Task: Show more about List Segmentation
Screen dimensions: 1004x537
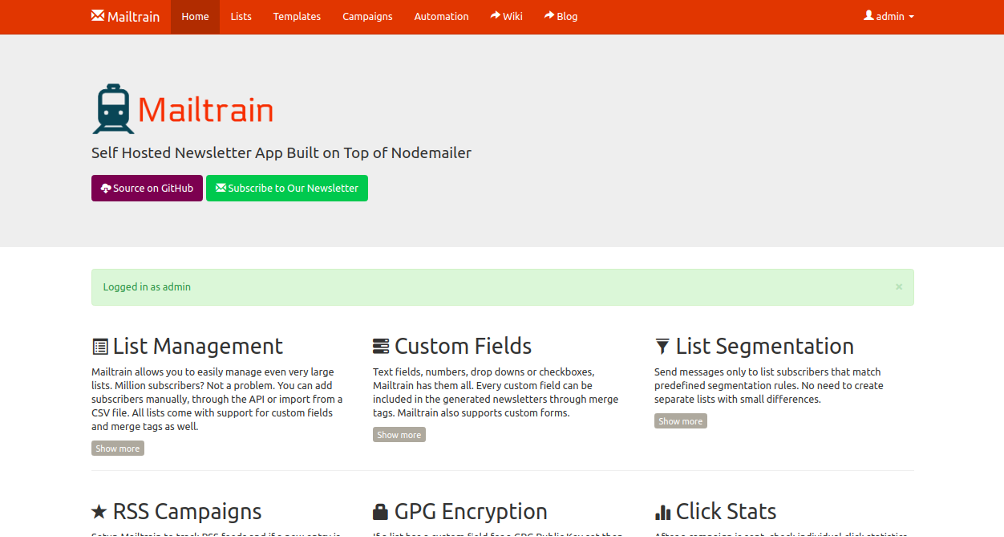Action: [680, 421]
